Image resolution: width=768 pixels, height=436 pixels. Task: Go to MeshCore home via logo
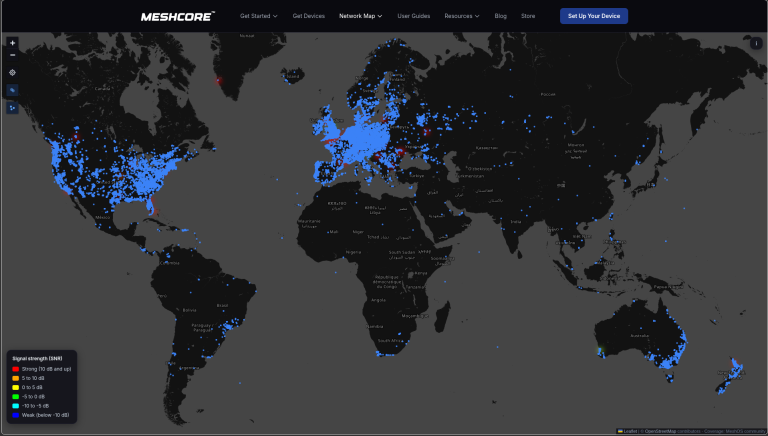(x=178, y=17)
